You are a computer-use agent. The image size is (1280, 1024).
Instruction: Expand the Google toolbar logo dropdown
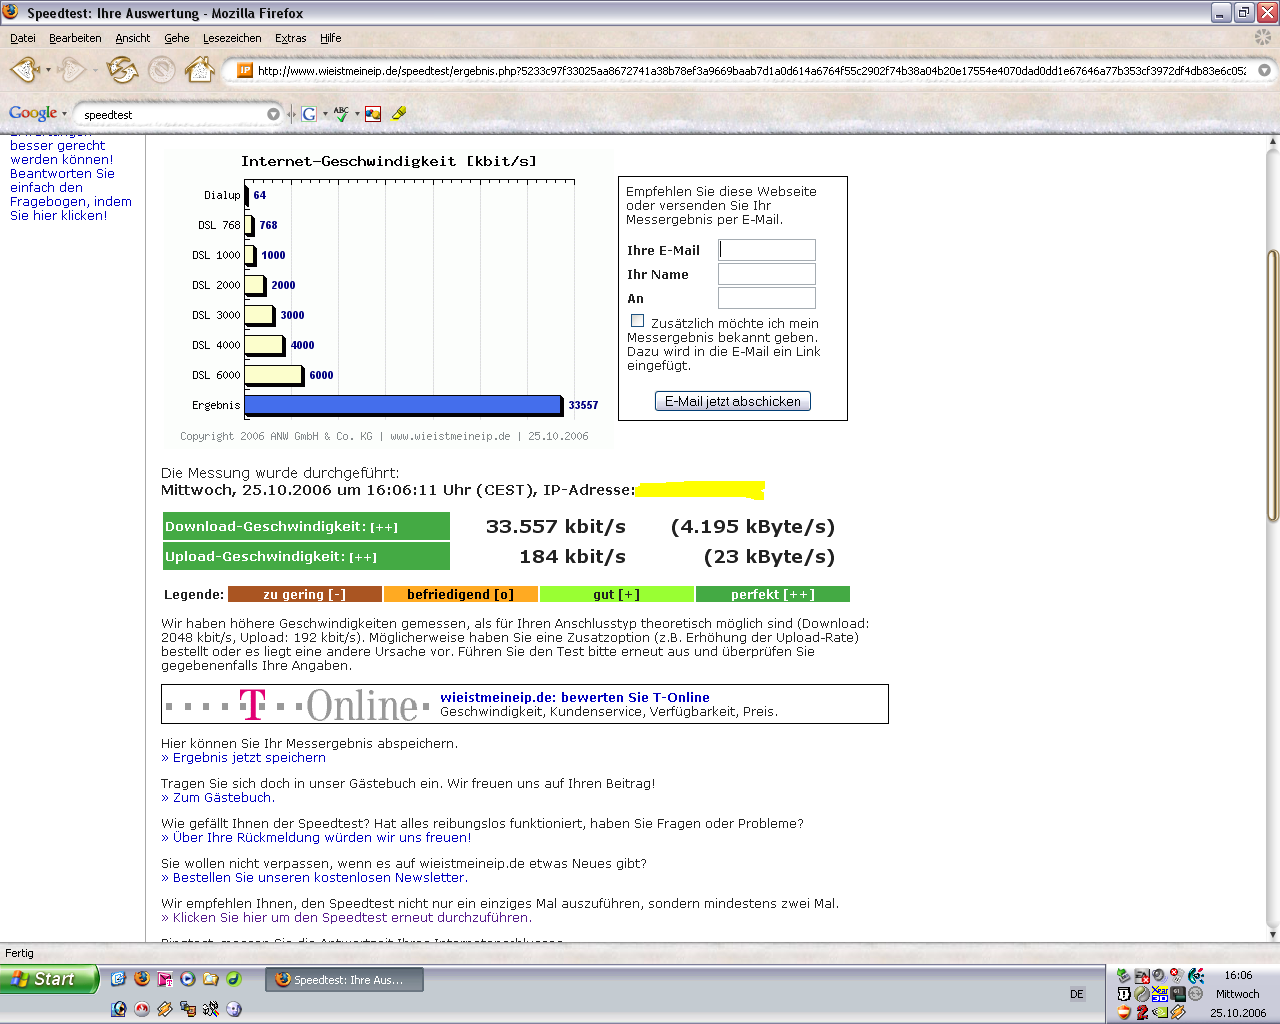coord(64,114)
